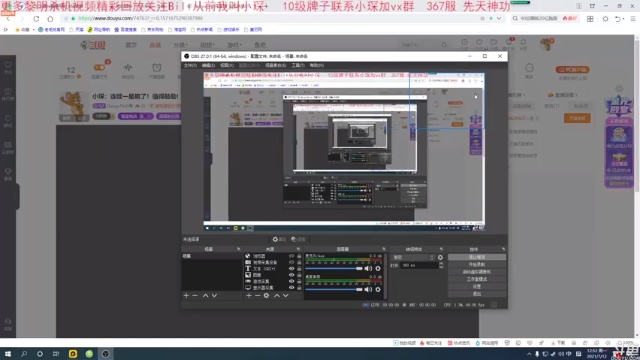Open browser hamburger main menu
This screenshot has width=640, height=360.
point(633,19)
